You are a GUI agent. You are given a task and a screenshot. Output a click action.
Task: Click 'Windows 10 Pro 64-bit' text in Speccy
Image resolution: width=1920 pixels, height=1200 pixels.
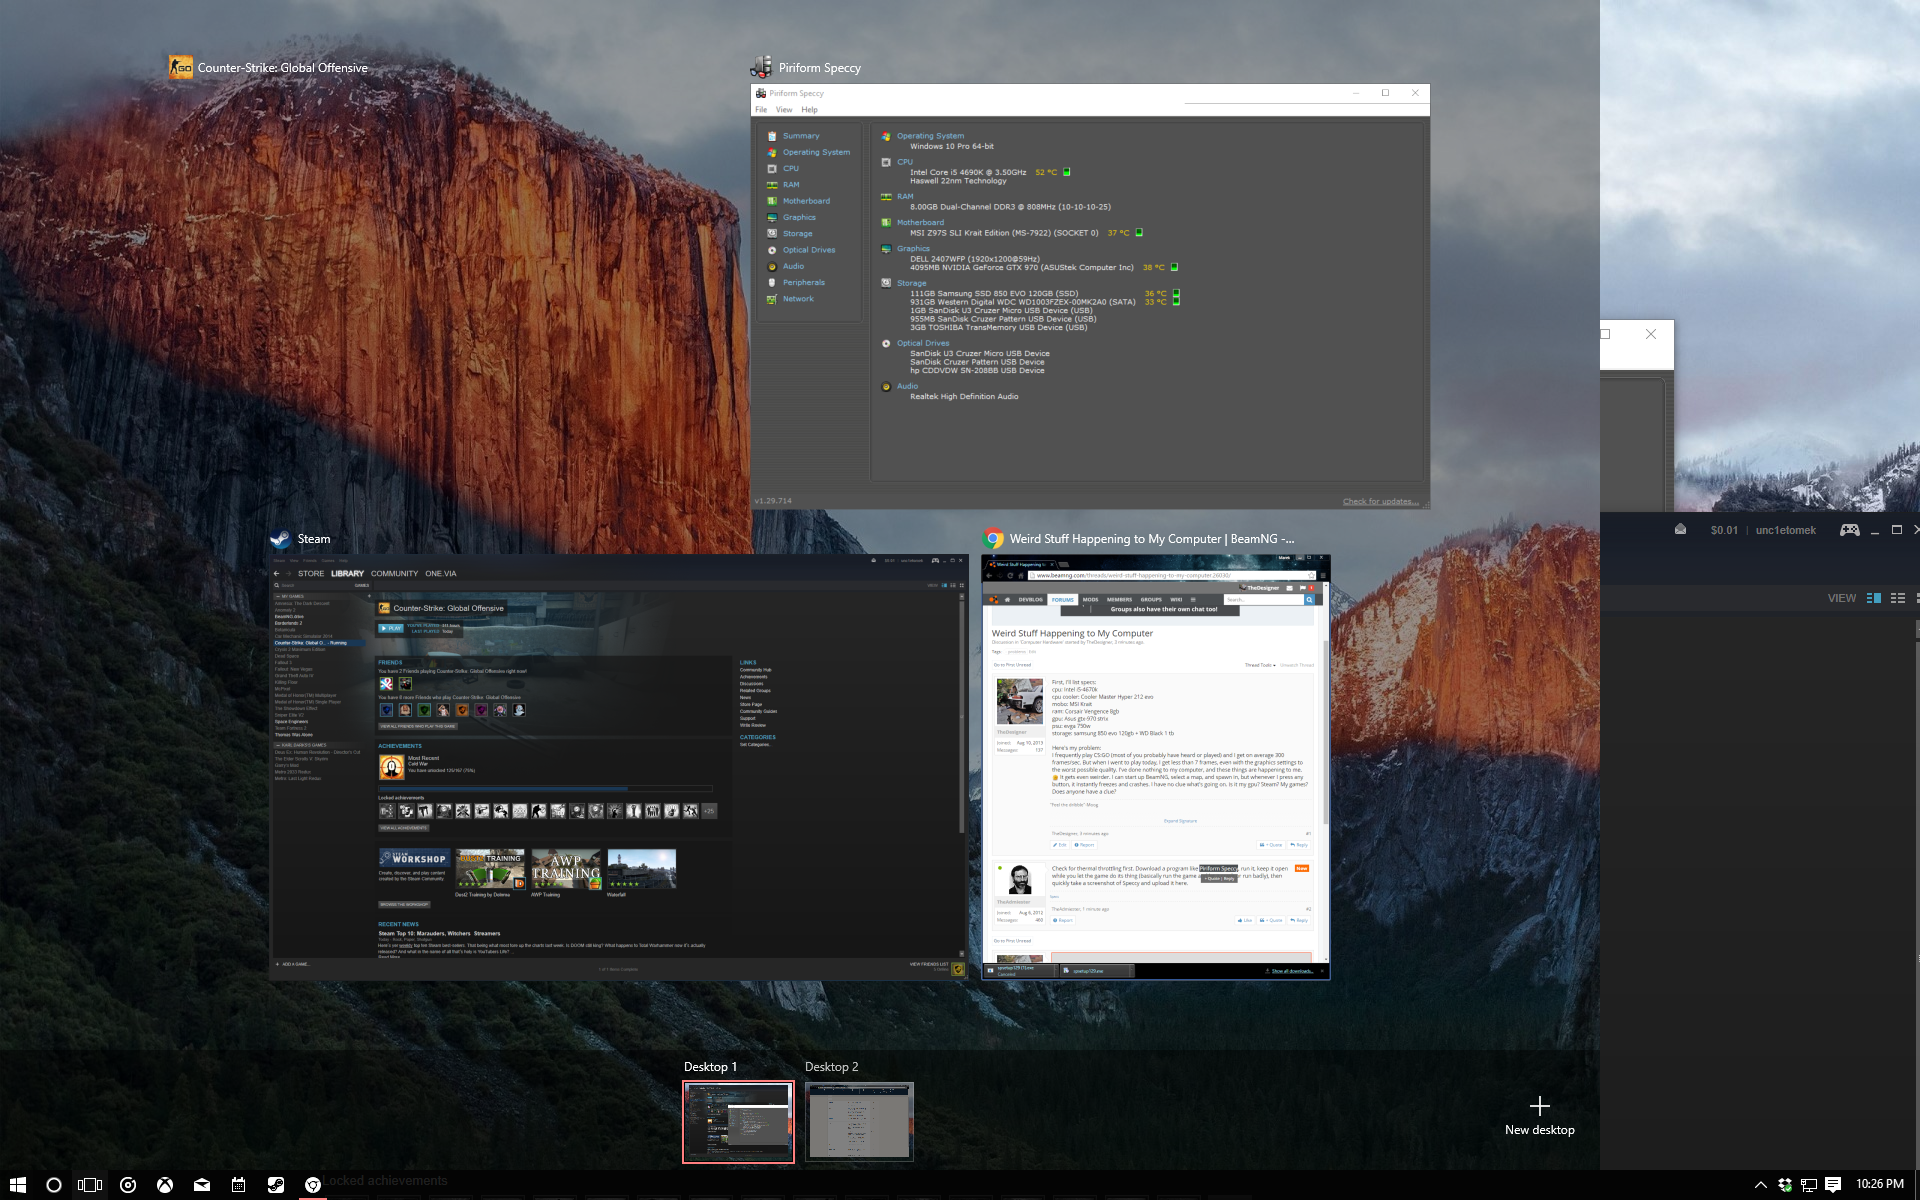(x=951, y=147)
